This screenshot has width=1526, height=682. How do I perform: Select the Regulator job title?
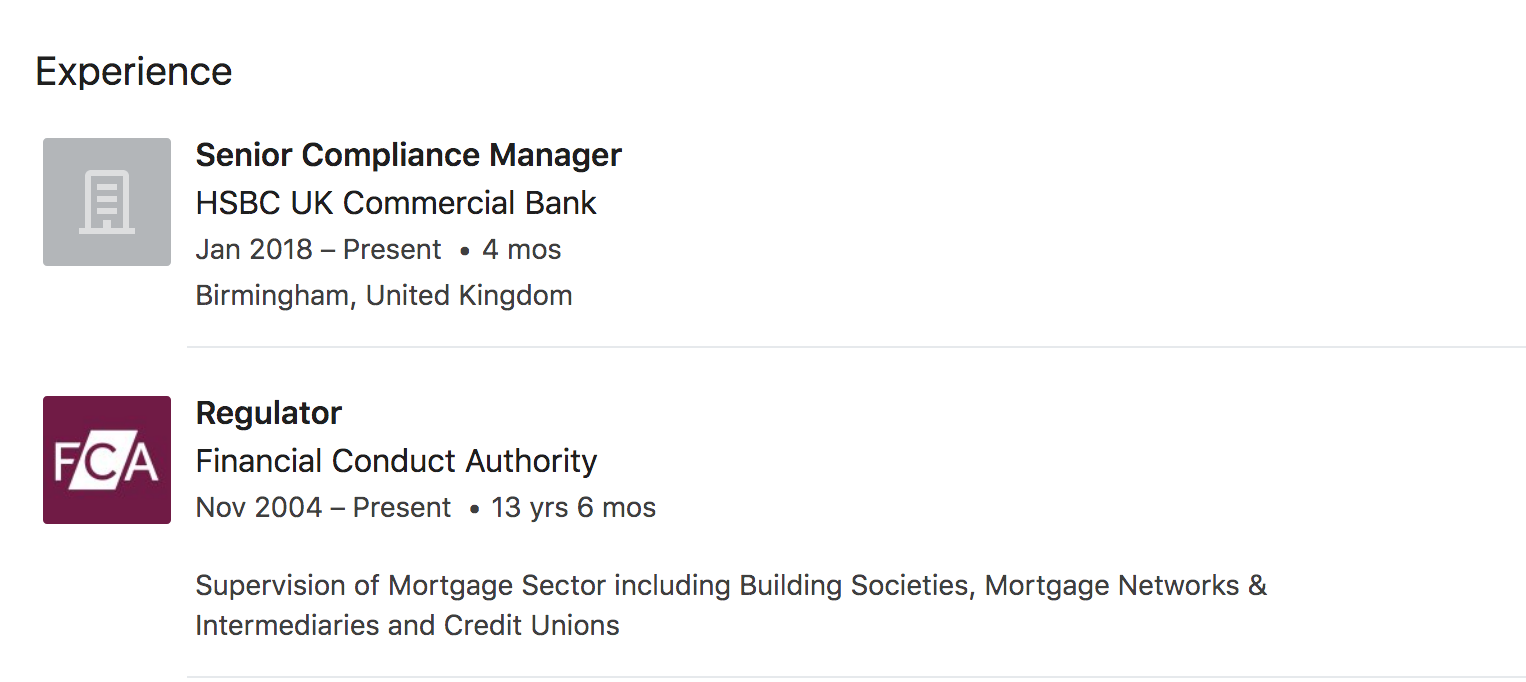click(x=269, y=413)
